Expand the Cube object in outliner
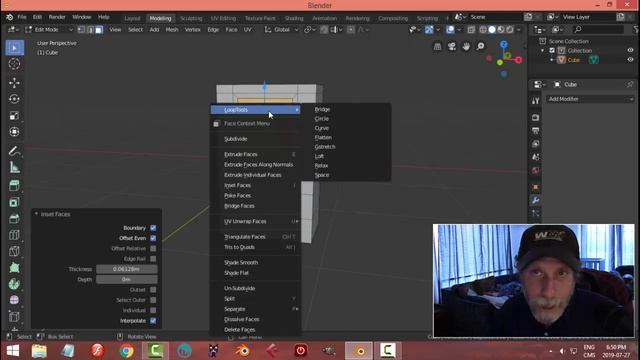 (552, 60)
